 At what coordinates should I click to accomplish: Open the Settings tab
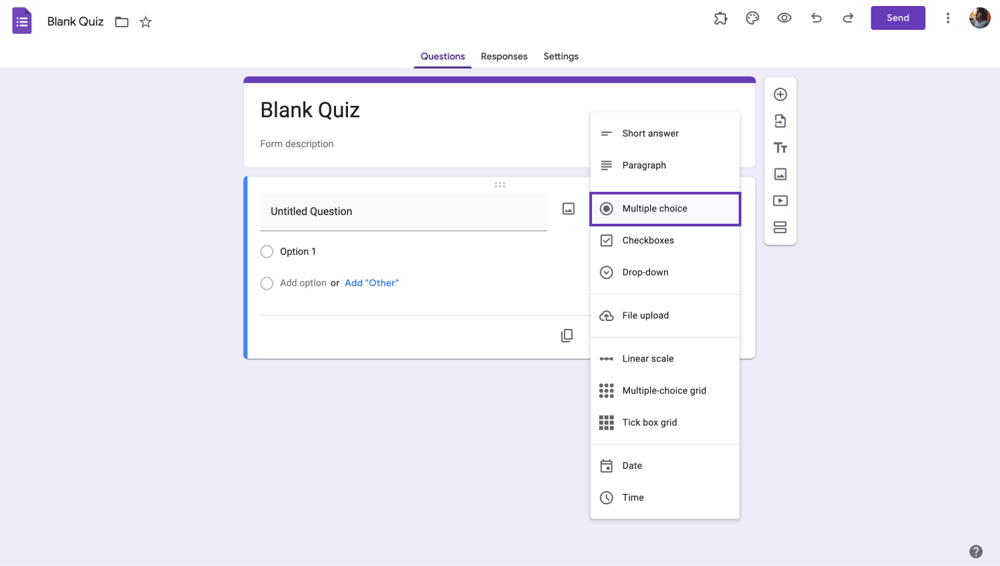pyautogui.click(x=561, y=57)
